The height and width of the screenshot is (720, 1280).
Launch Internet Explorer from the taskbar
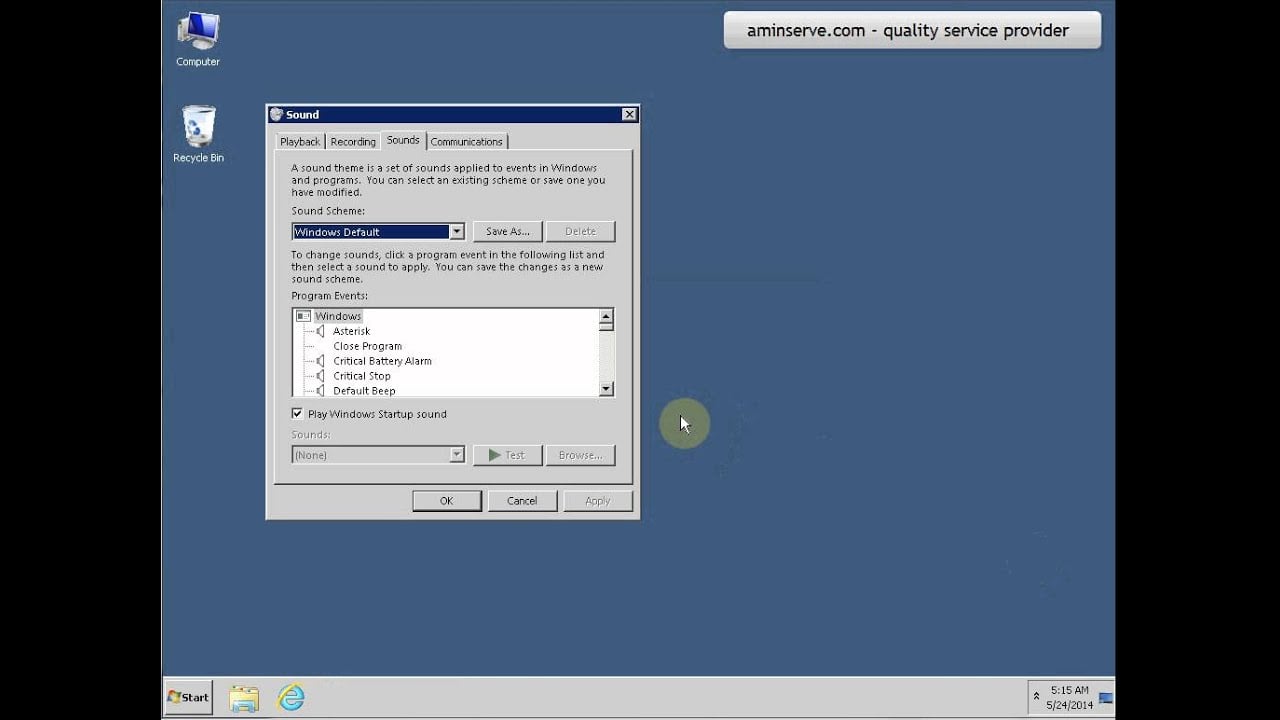[x=291, y=697]
